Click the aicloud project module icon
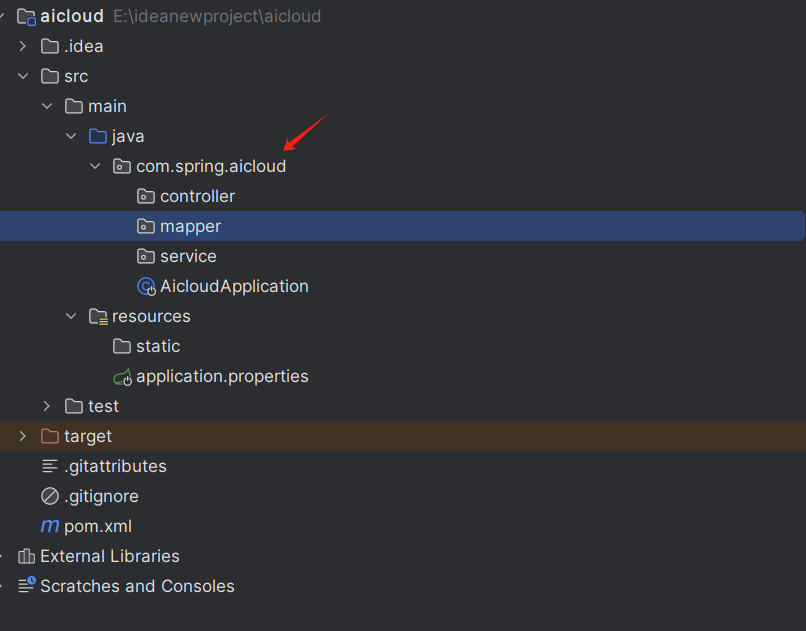Image resolution: width=806 pixels, height=631 pixels. [x=27, y=17]
